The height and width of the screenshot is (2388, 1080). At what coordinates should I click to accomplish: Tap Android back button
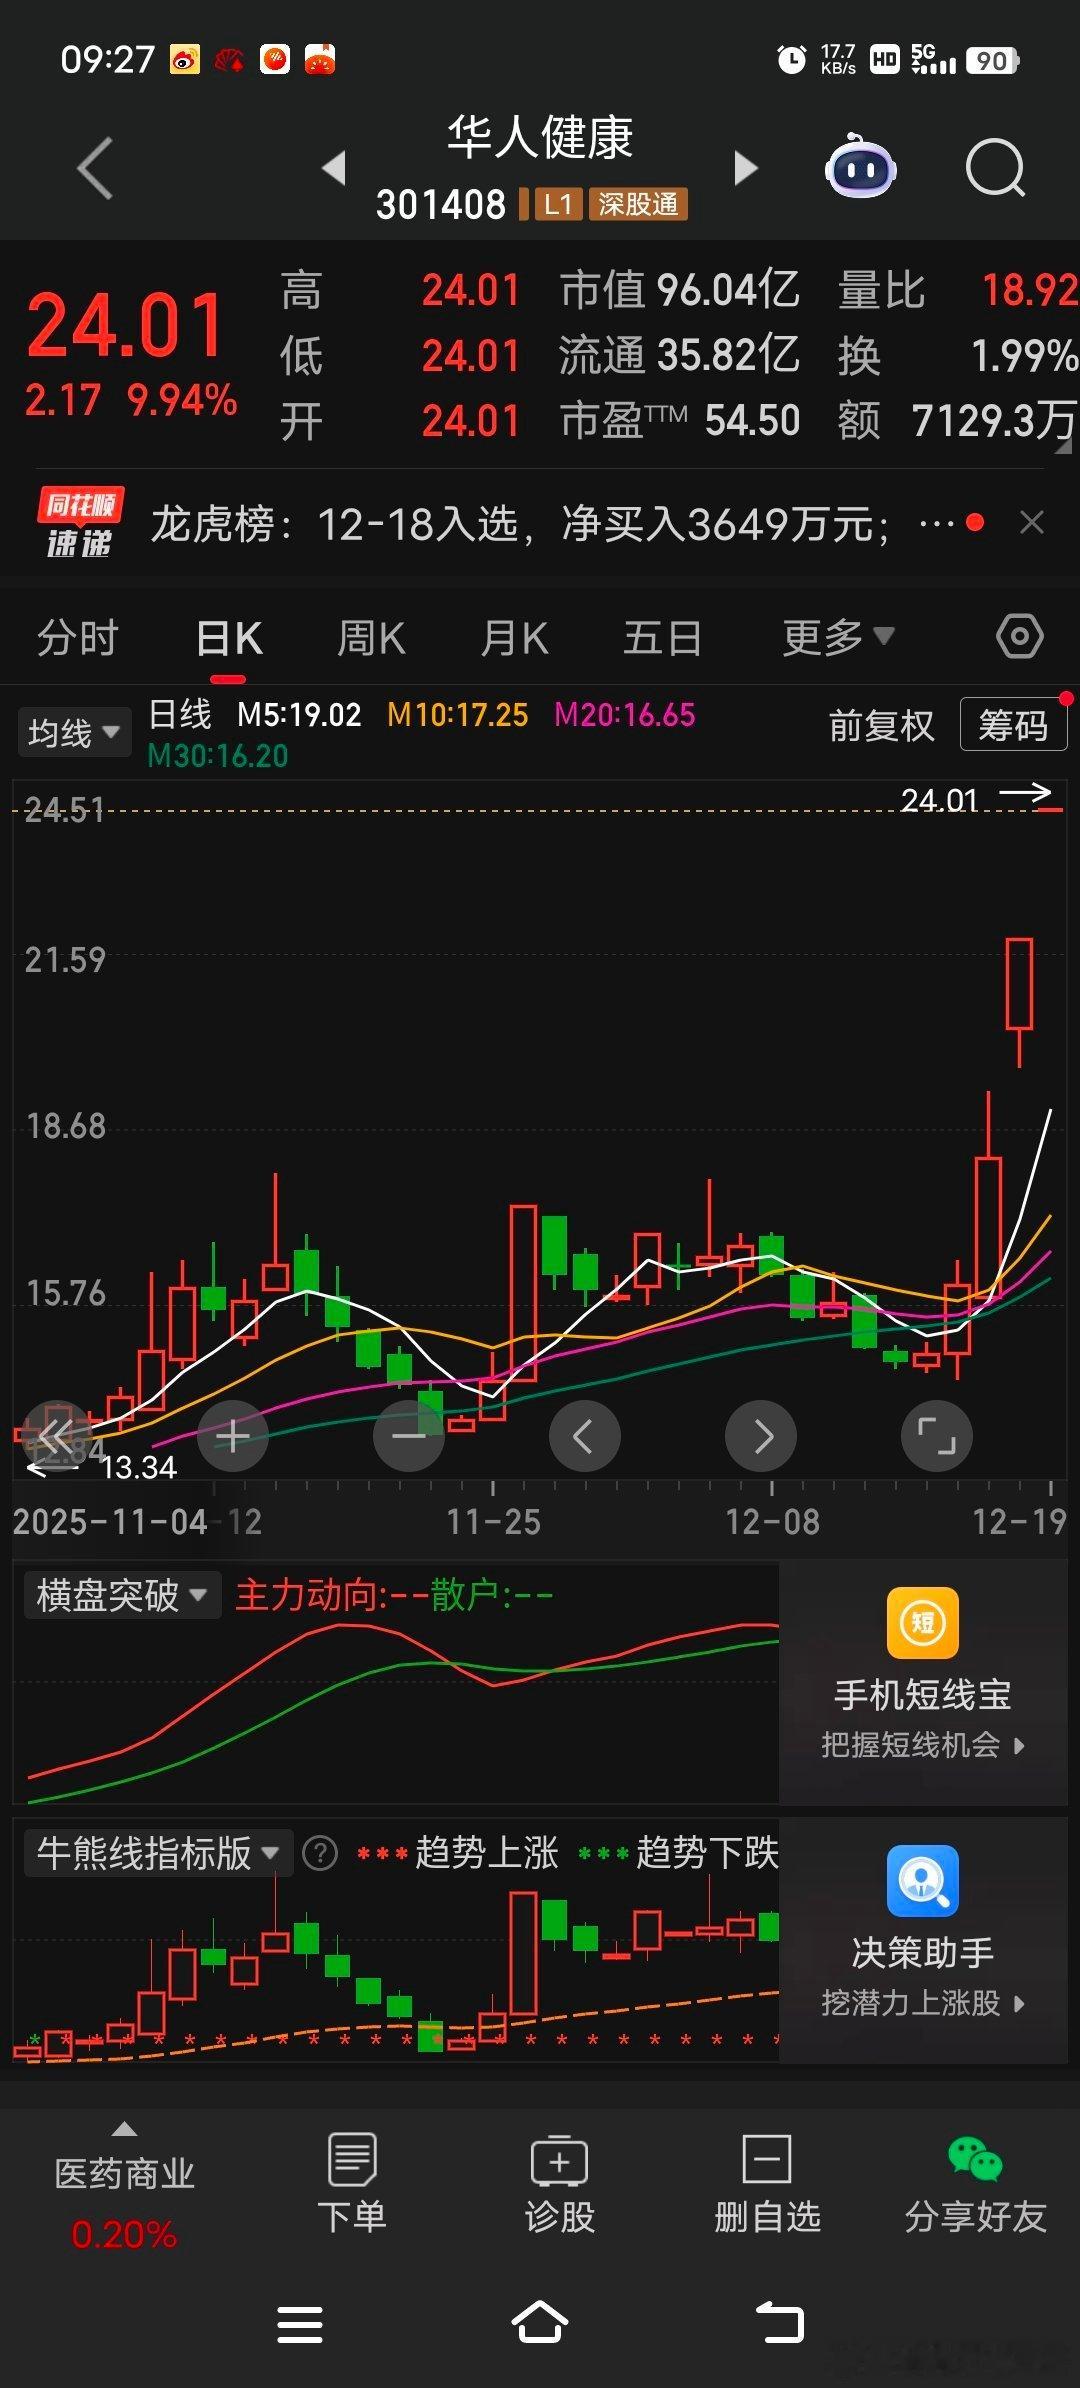tap(780, 2322)
